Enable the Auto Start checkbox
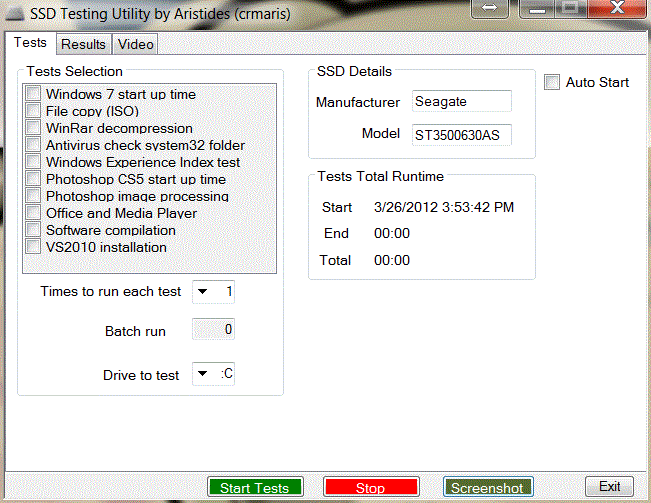Viewport: 651px width, 503px height. (552, 82)
